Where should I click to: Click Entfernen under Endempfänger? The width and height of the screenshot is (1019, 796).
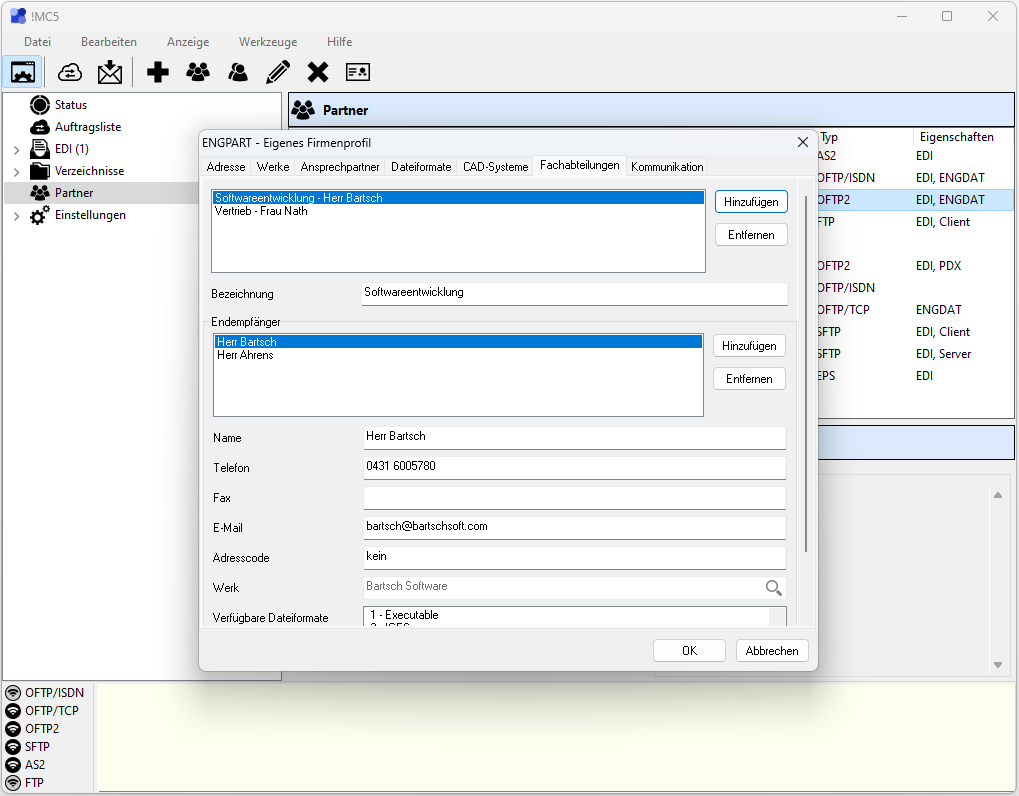(749, 379)
